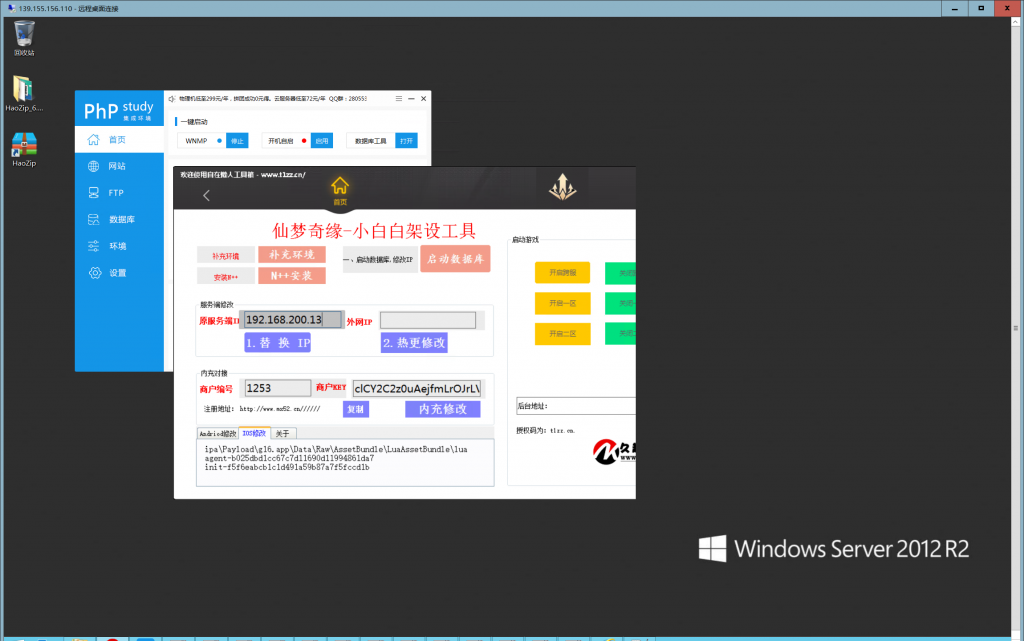Click the 内充修改 button
Image resolution: width=1024 pixels, height=641 pixels.
(443, 409)
